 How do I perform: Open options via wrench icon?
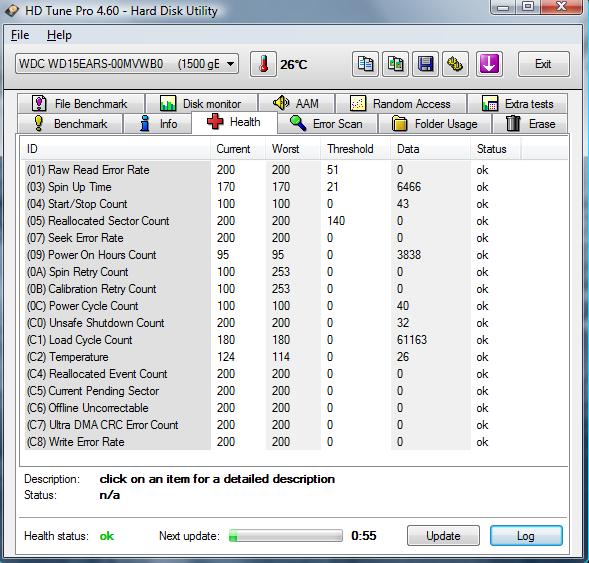coord(455,64)
